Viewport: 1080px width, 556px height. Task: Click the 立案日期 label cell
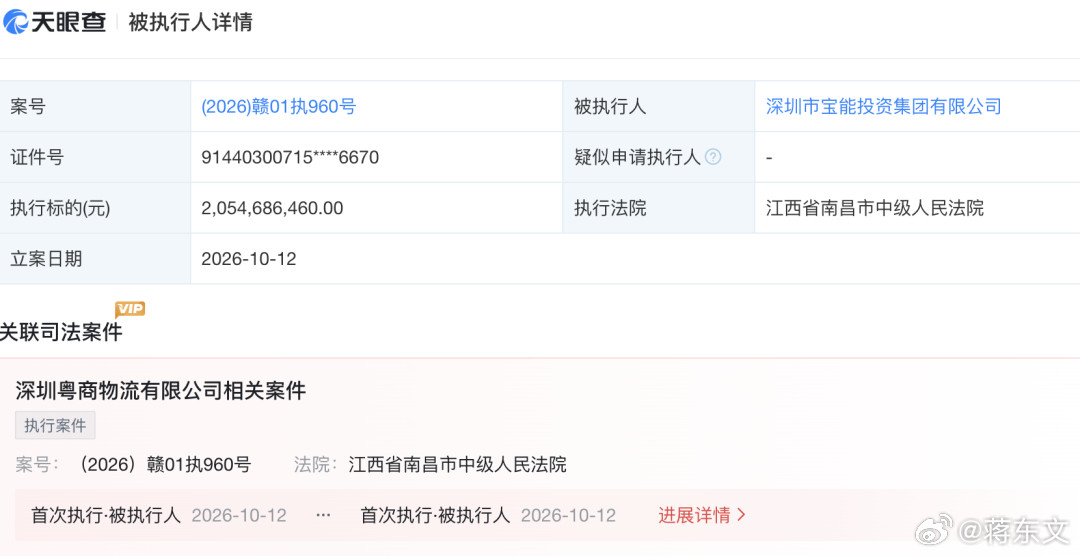(x=95, y=259)
